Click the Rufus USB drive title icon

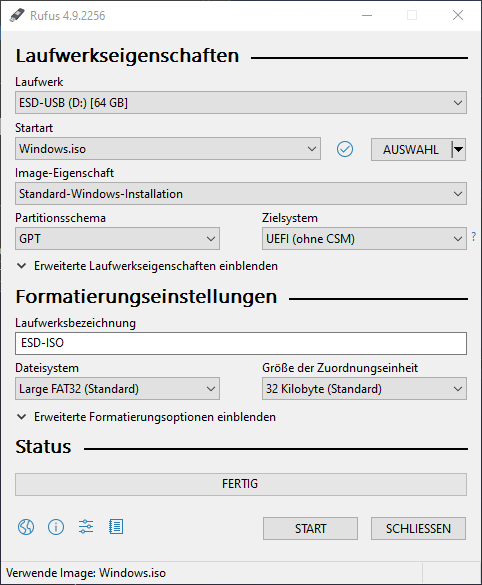pyautogui.click(x=16, y=15)
